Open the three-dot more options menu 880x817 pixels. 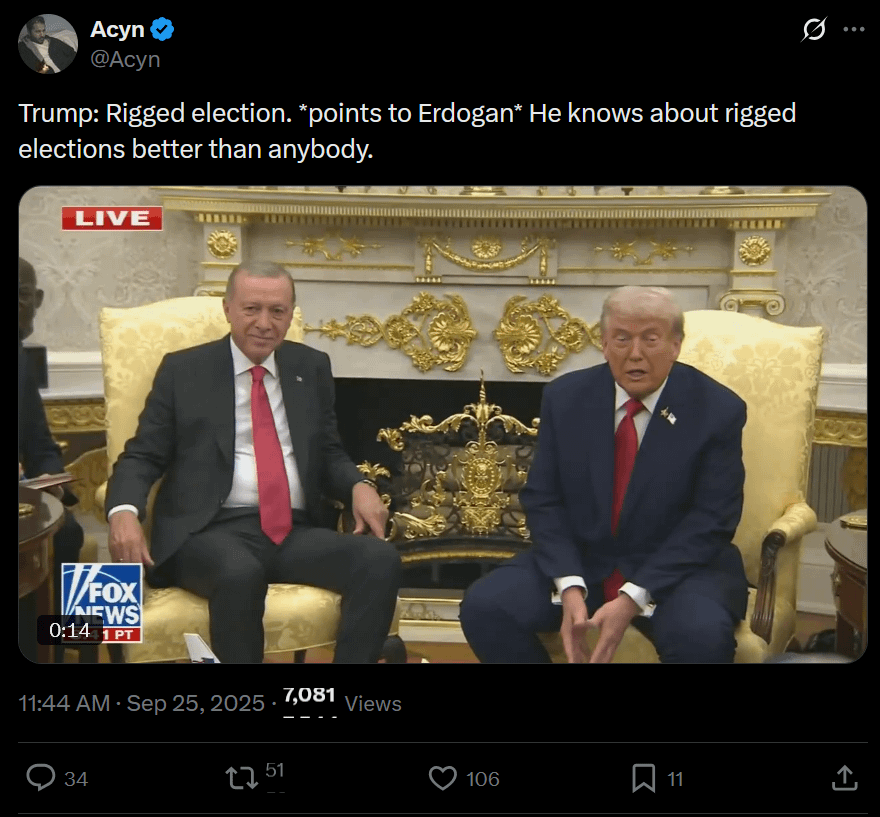pos(854,29)
